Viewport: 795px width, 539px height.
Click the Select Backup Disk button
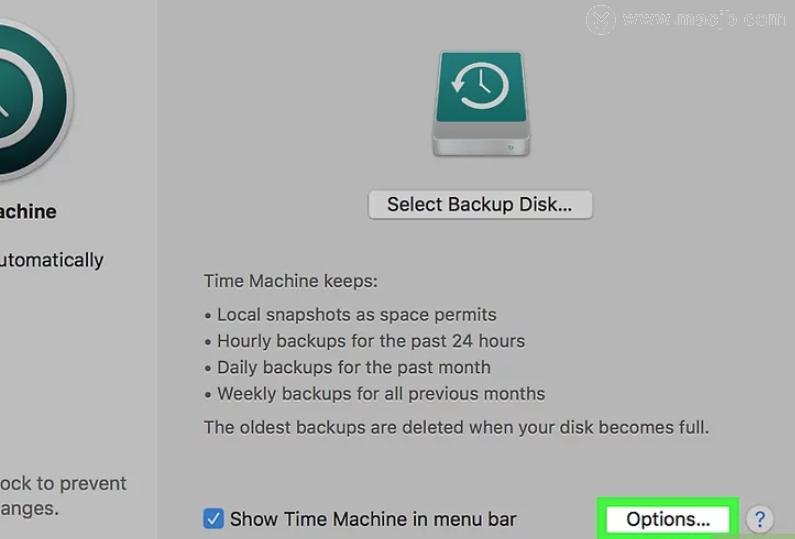tap(480, 205)
